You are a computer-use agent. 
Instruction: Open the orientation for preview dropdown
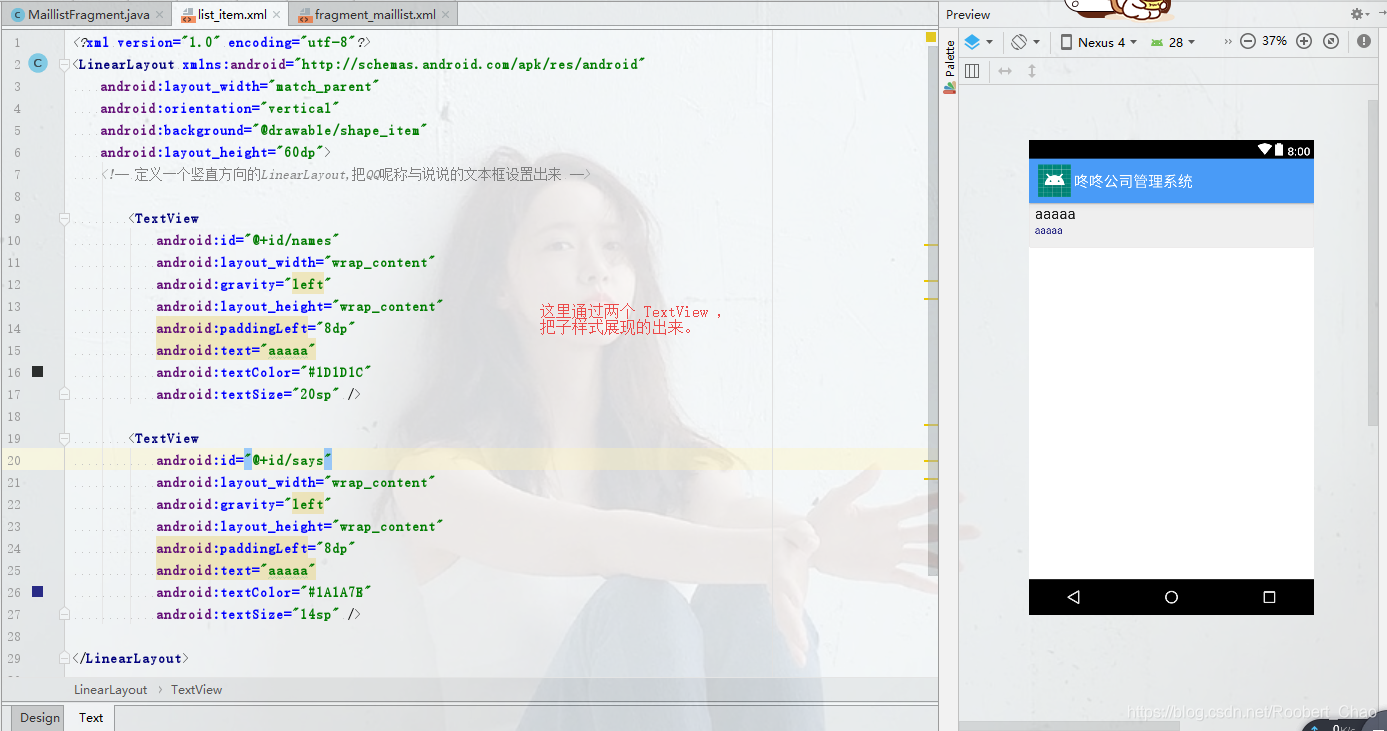coord(1025,42)
